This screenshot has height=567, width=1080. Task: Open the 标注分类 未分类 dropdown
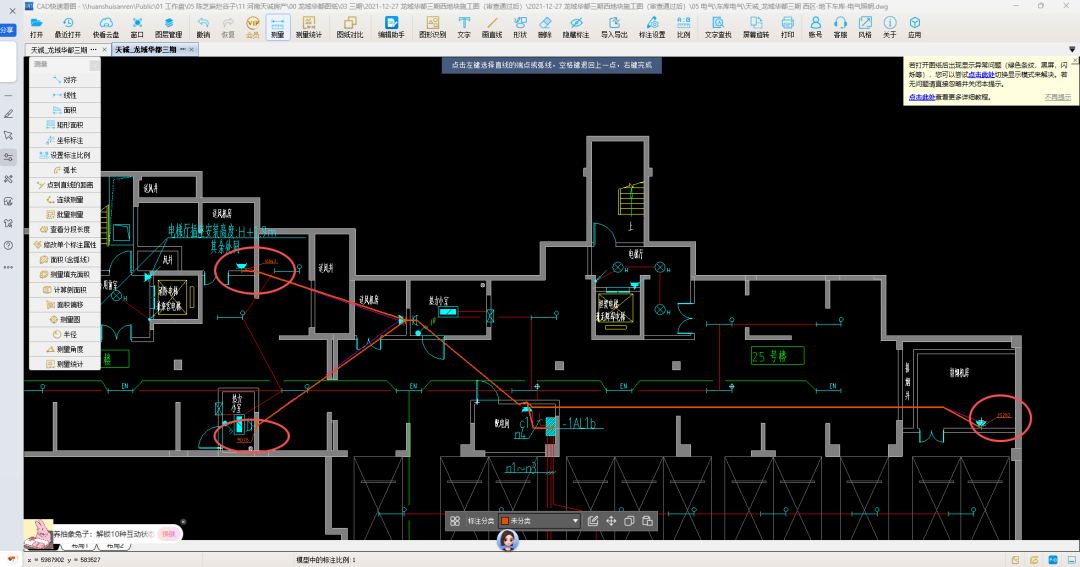pos(539,521)
